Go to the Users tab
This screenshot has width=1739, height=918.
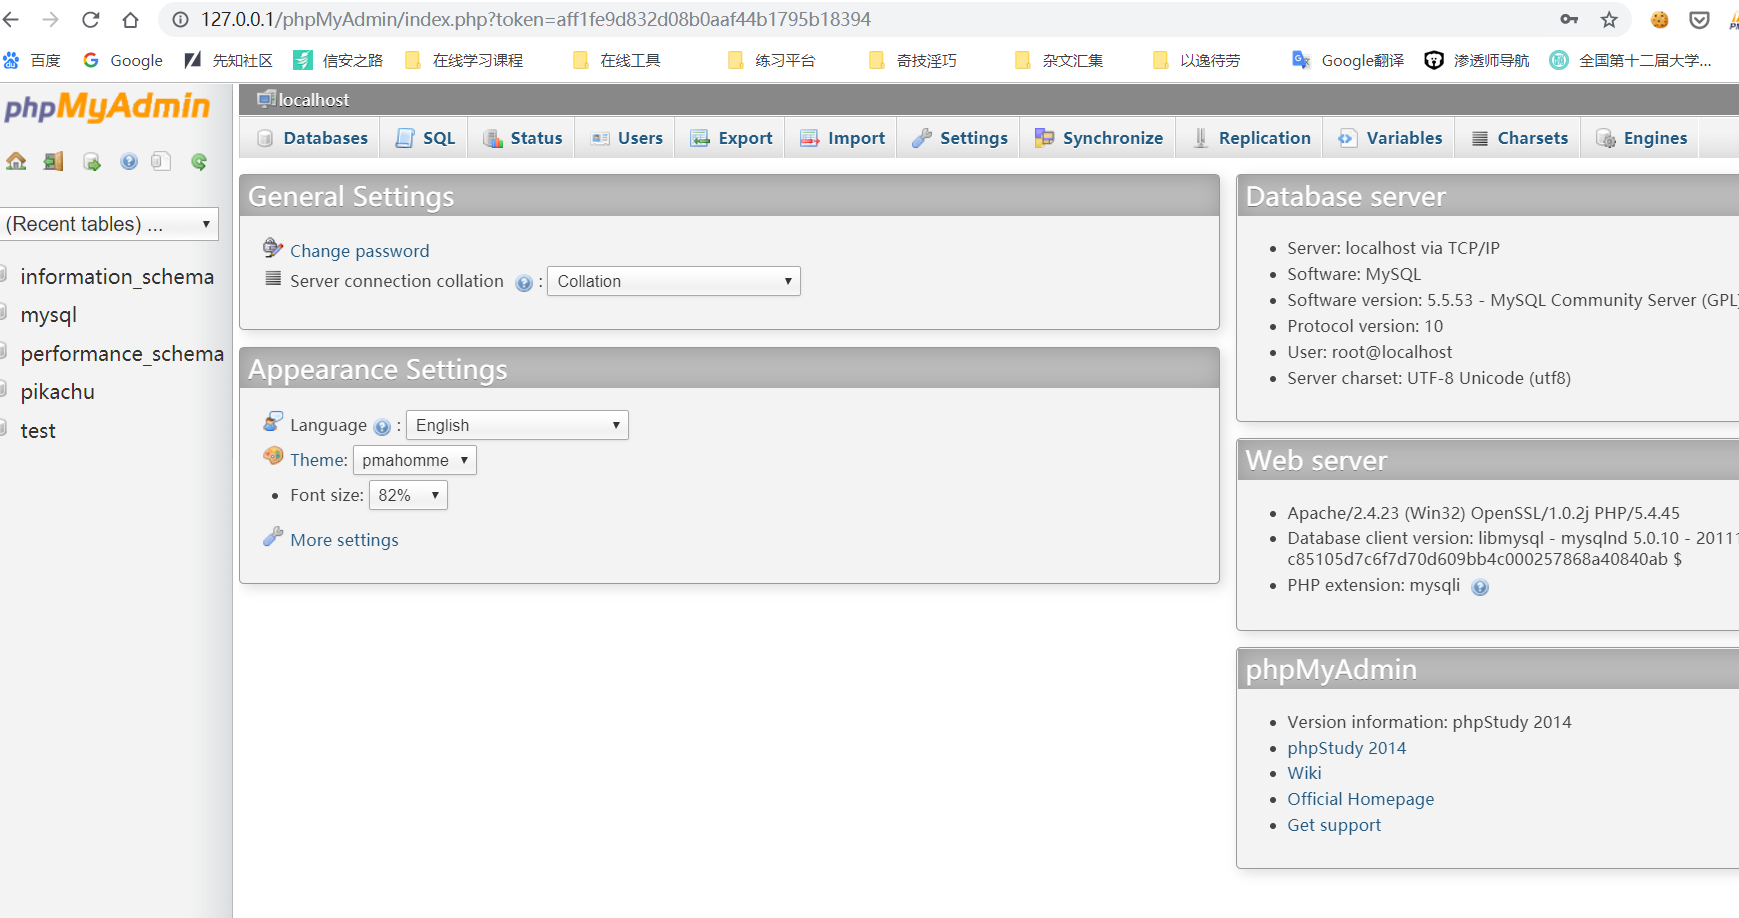pos(626,138)
